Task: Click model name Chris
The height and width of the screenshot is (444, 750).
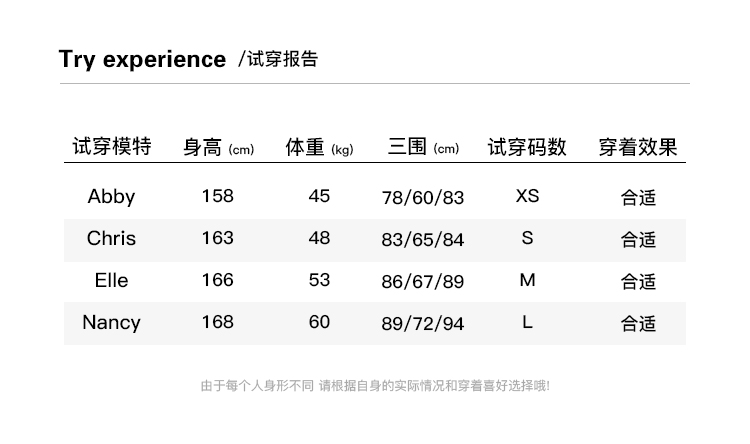Action: pos(111,238)
